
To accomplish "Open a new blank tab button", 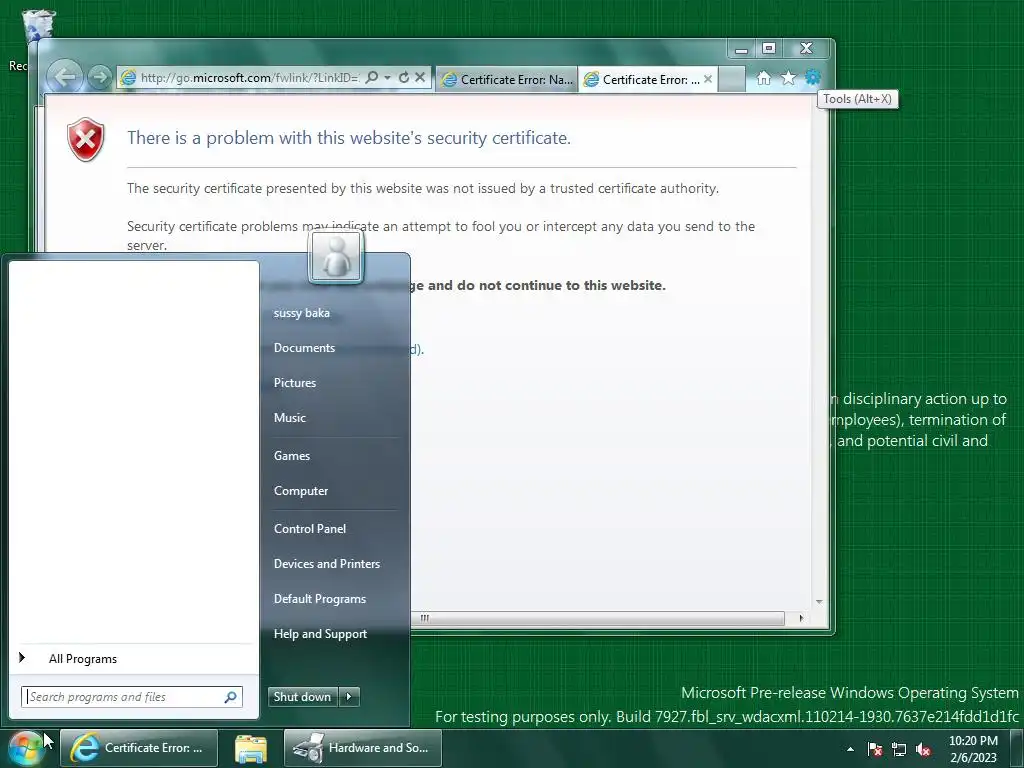I will point(731,80).
